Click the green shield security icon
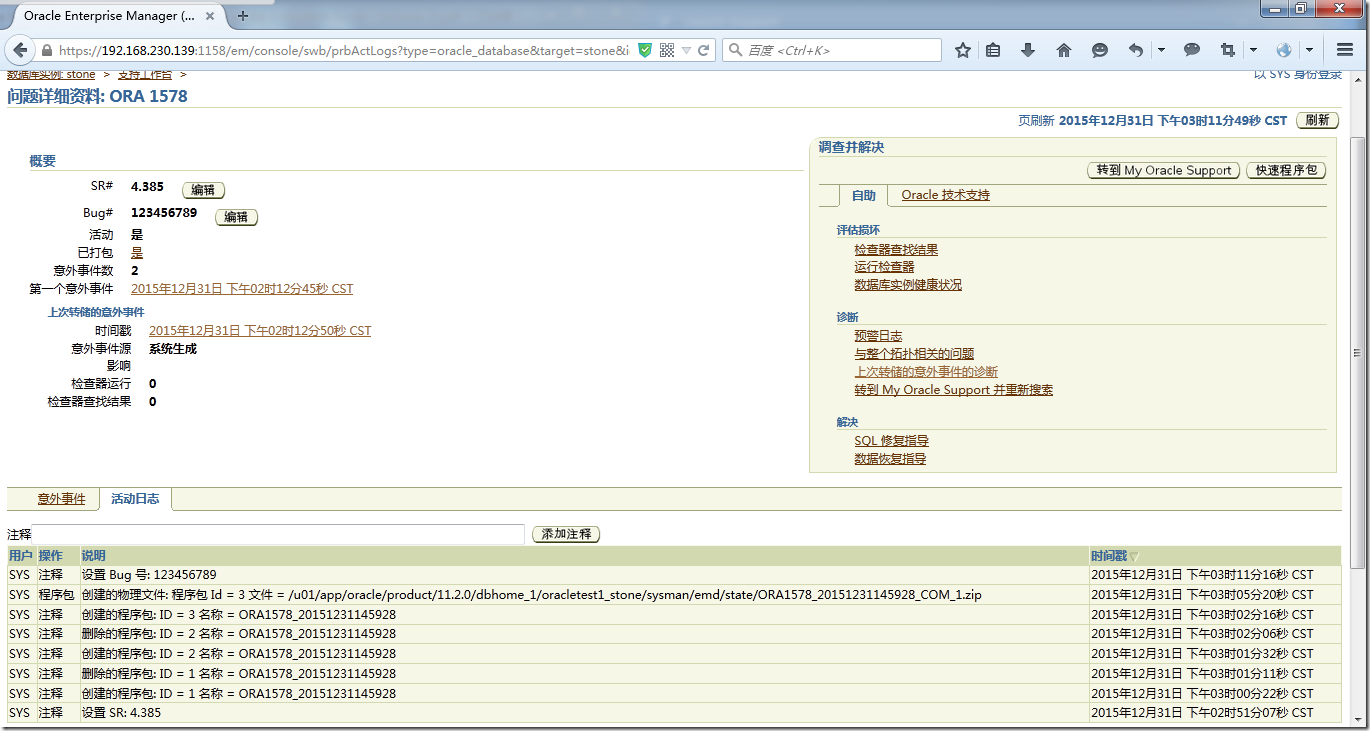The width and height of the screenshot is (1370, 731). (x=646, y=50)
